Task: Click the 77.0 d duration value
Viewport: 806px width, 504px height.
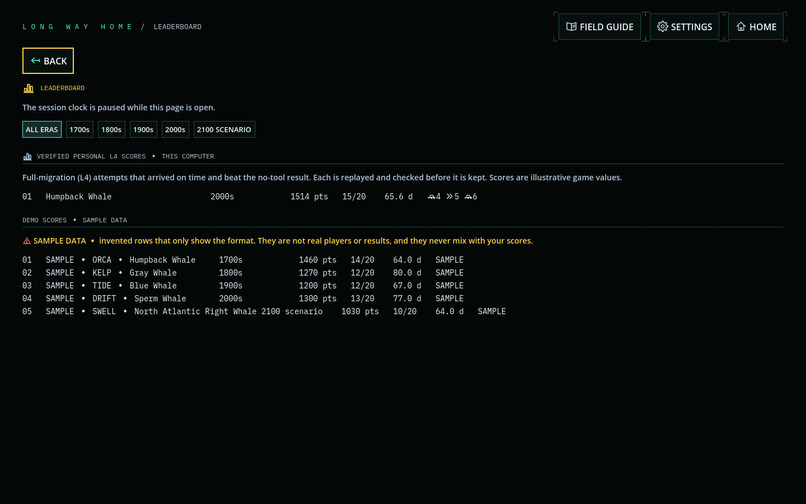Action: click(407, 298)
